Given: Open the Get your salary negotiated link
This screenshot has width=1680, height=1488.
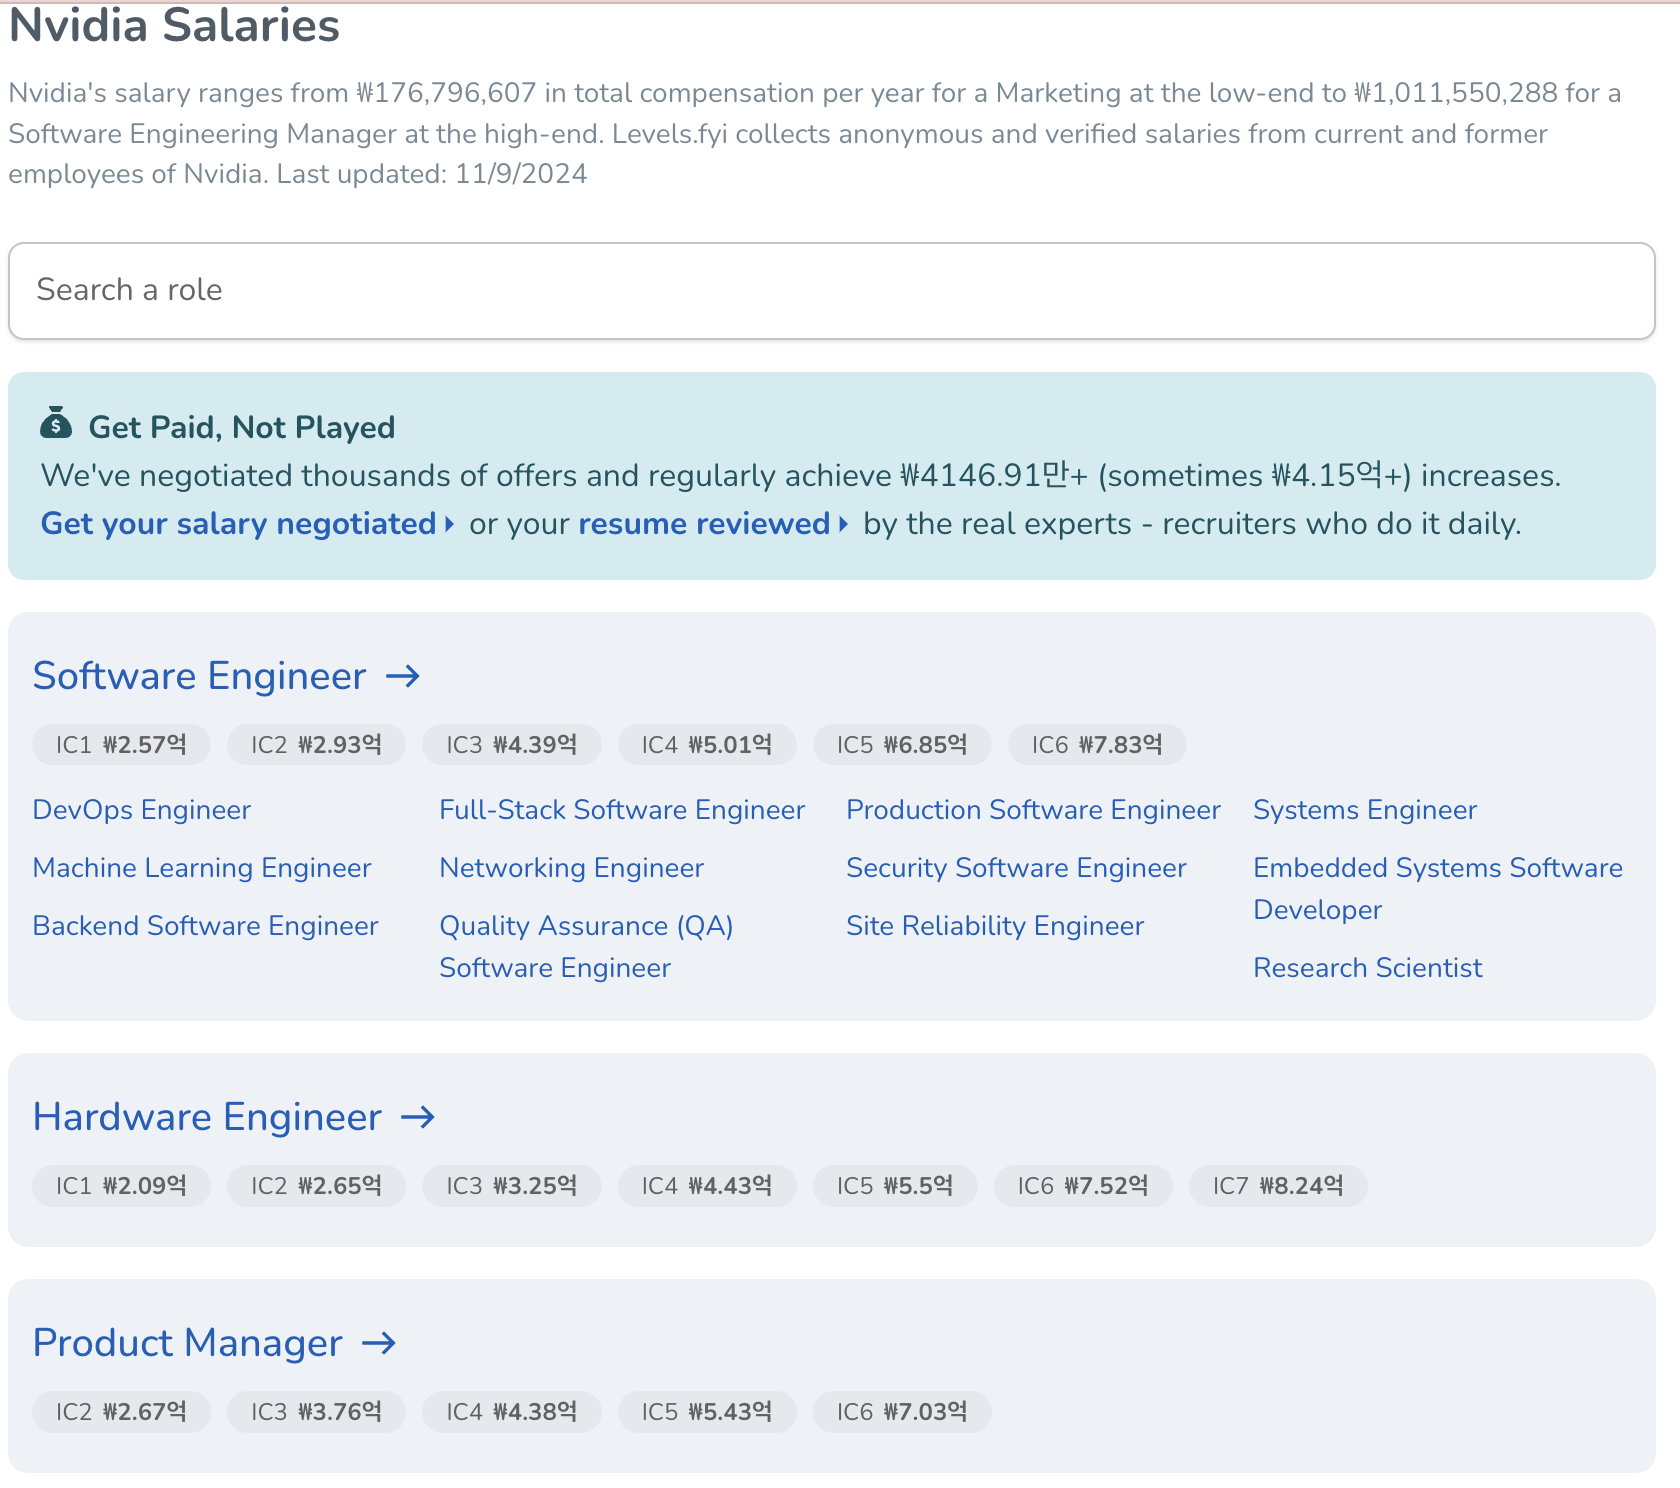Looking at the screenshot, I should click(x=248, y=524).
